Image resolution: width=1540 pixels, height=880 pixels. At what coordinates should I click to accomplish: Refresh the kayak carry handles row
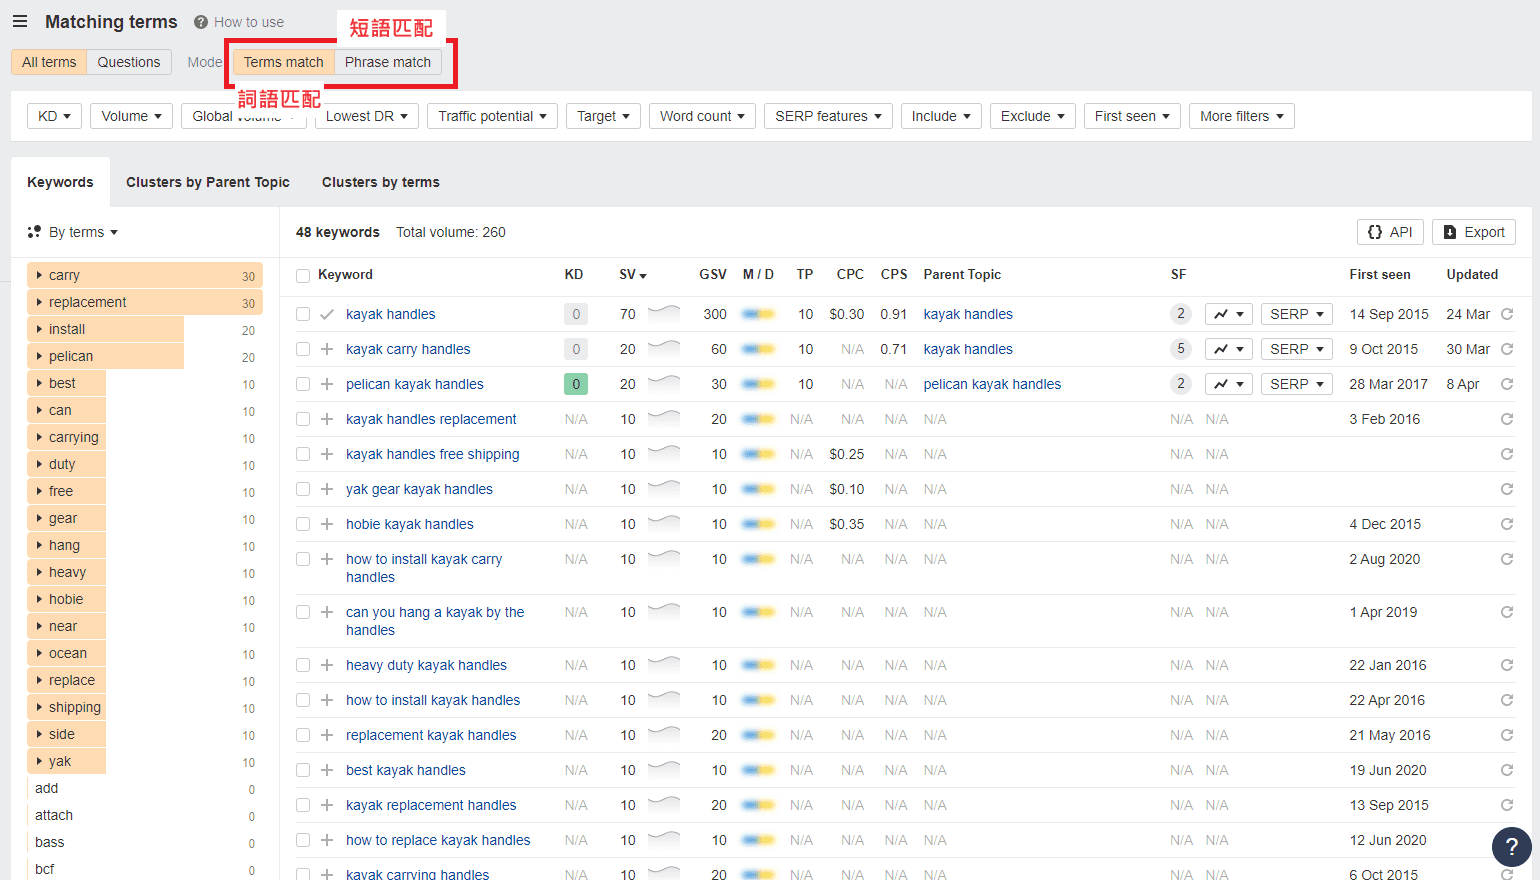pos(1507,349)
